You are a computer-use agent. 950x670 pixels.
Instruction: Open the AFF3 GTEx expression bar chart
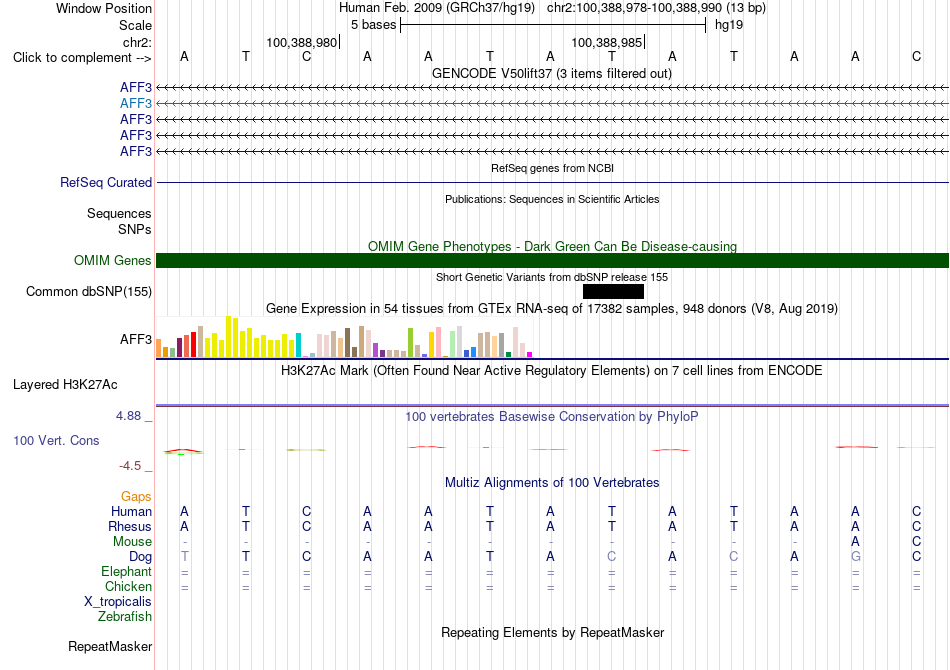click(344, 337)
